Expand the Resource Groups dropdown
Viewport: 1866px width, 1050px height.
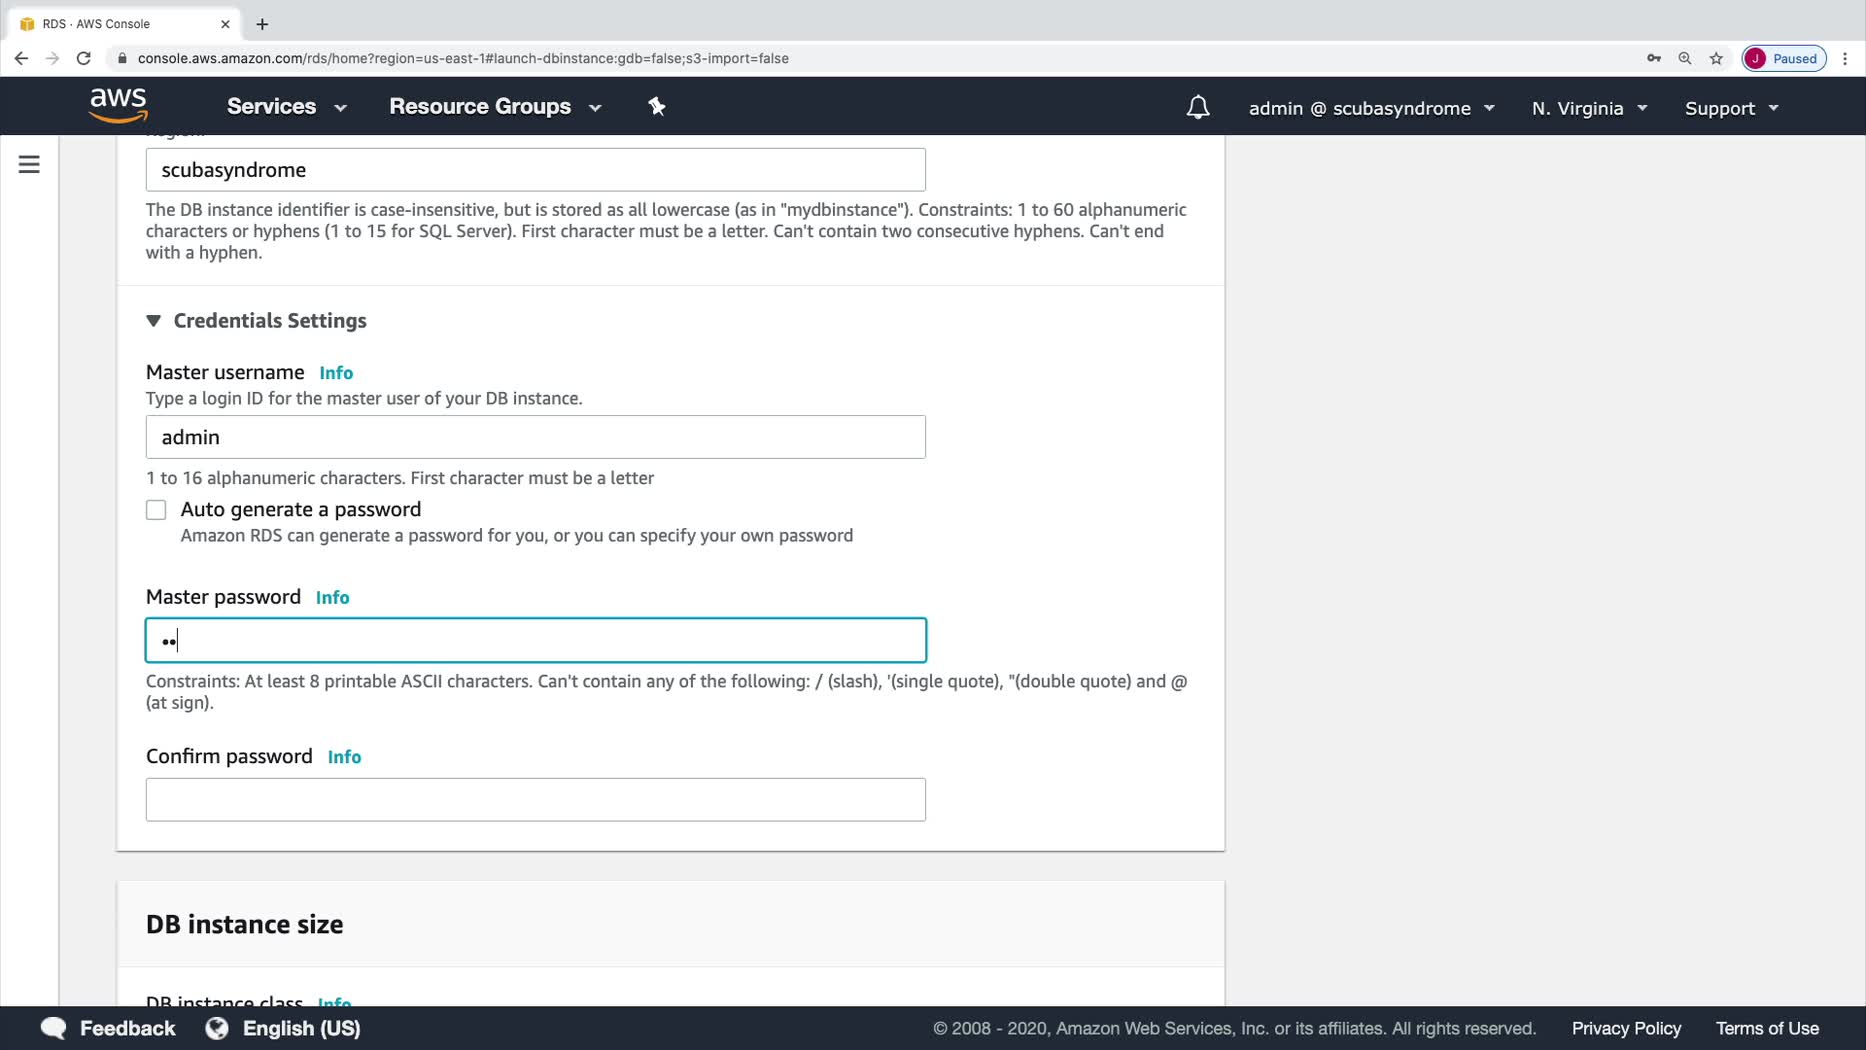[x=495, y=107]
